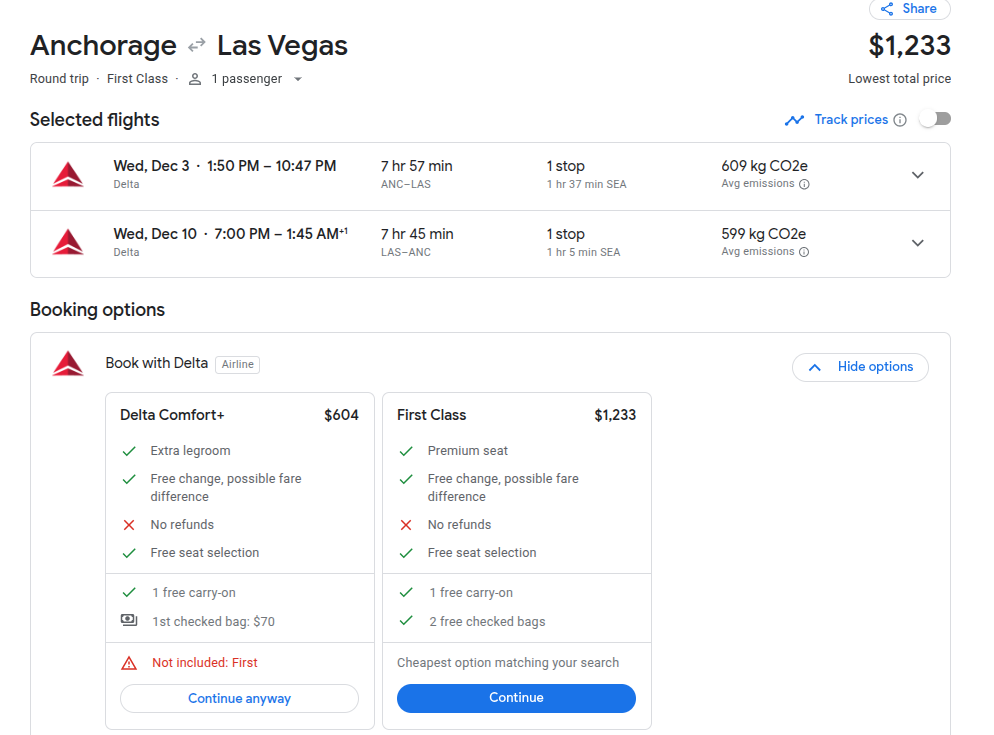Click the passenger person icon

click(196, 79)
